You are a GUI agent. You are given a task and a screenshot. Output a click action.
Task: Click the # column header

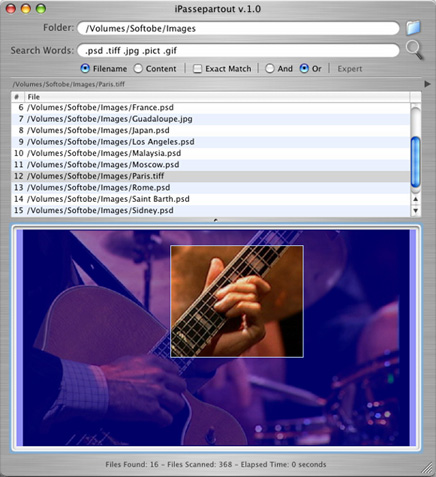coord(17,97)
